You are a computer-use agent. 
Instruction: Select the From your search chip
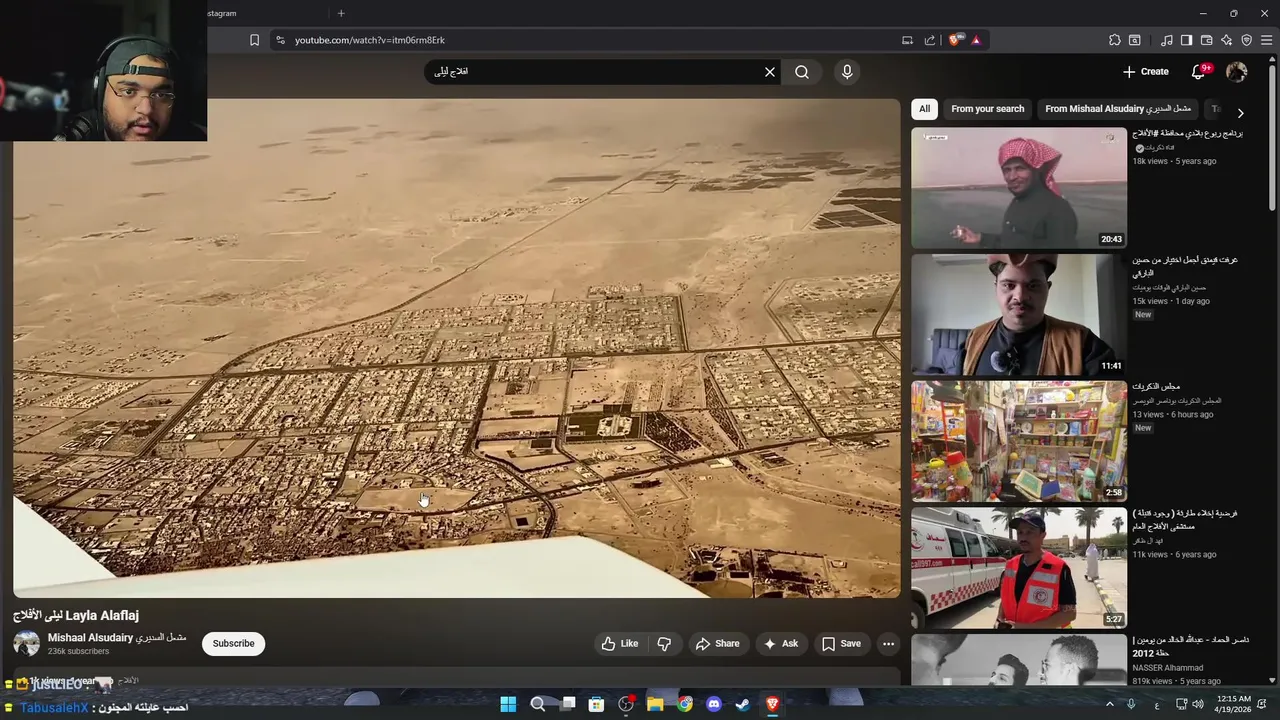click(988, 109)
